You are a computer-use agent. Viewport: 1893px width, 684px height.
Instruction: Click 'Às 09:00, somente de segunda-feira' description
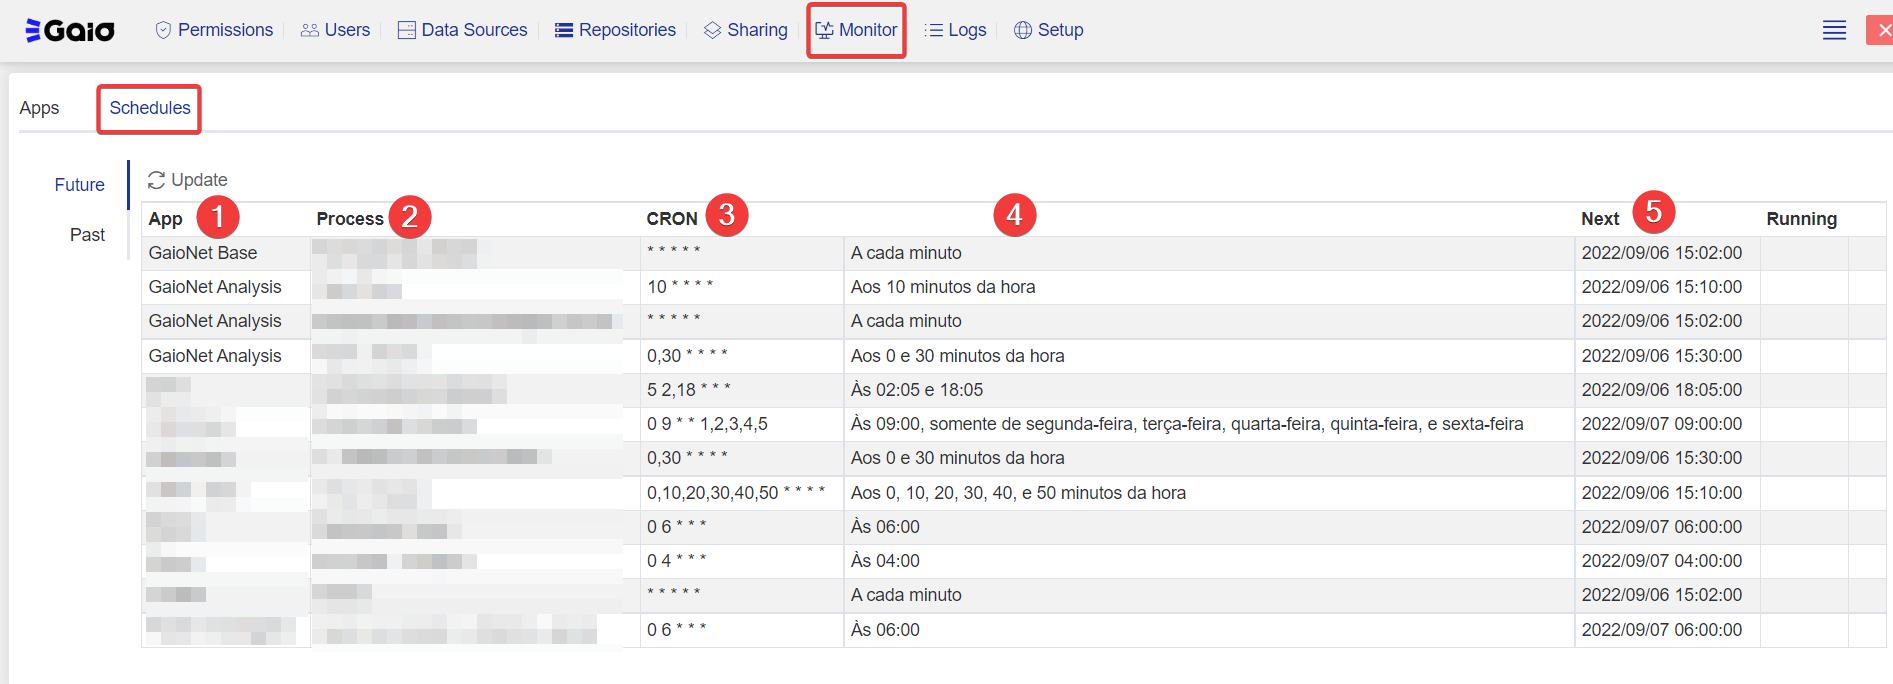[x=1187, y=424]
